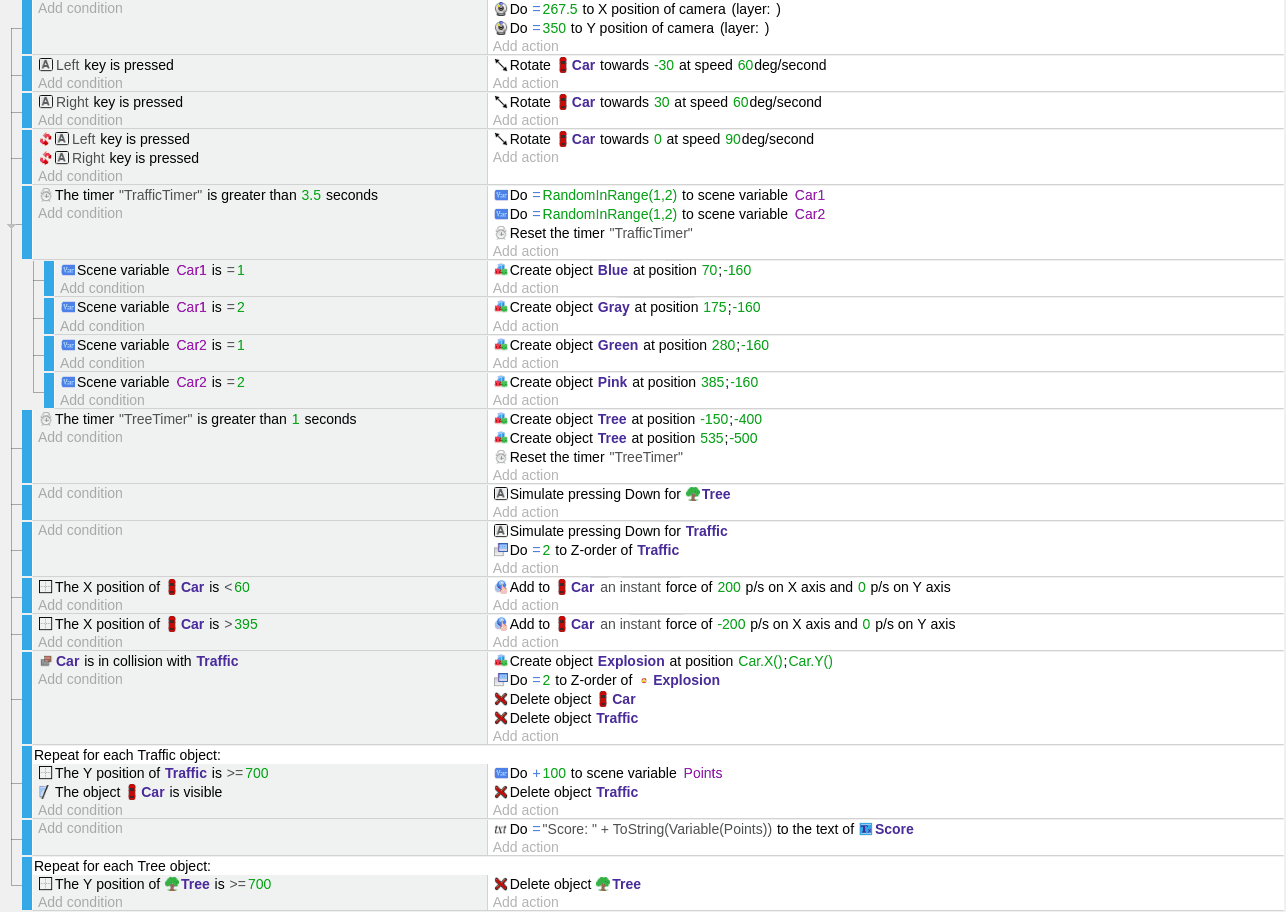Click the Tree icon in the Simulate pressing Down action
Image resolution: width=1287 pixels, height=912 pixels.
(692, 494)
